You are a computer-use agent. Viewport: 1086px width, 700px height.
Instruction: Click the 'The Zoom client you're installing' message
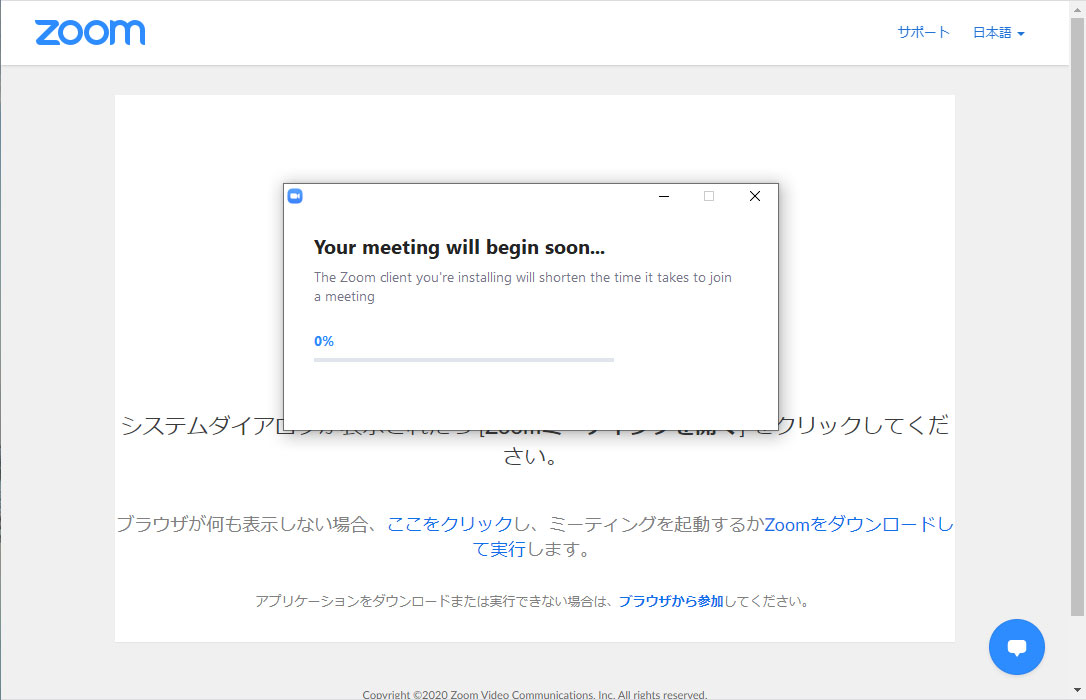point(523,287)
